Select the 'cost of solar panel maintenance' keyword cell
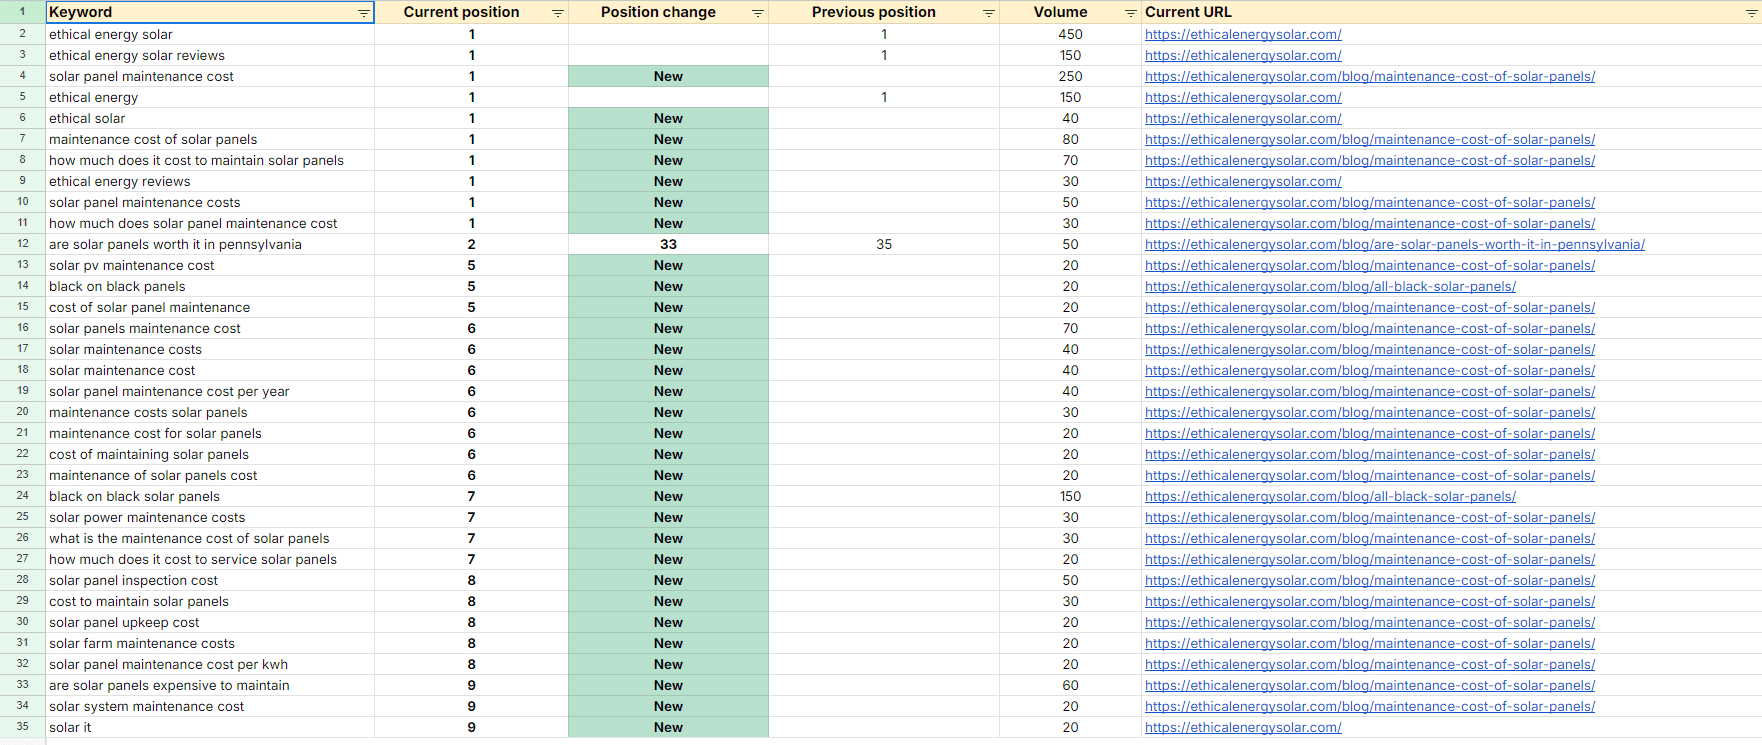 pyautogui.click(x=210, y=307)
